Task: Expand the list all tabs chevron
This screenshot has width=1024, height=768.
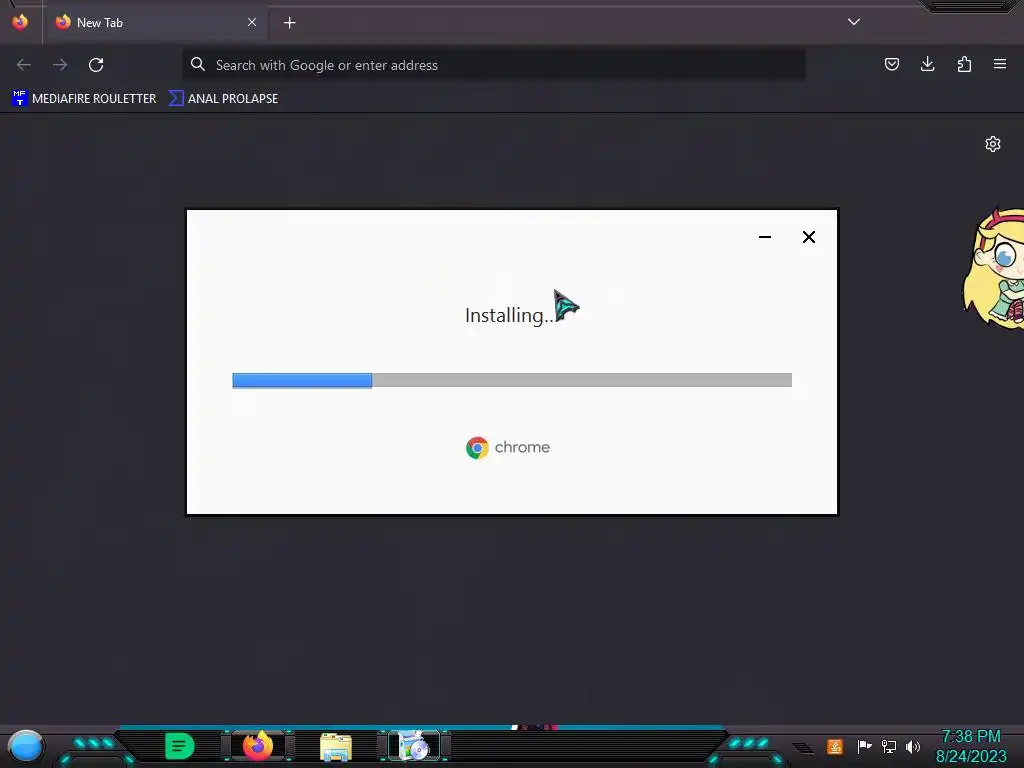Action: (x=854, y=22)
